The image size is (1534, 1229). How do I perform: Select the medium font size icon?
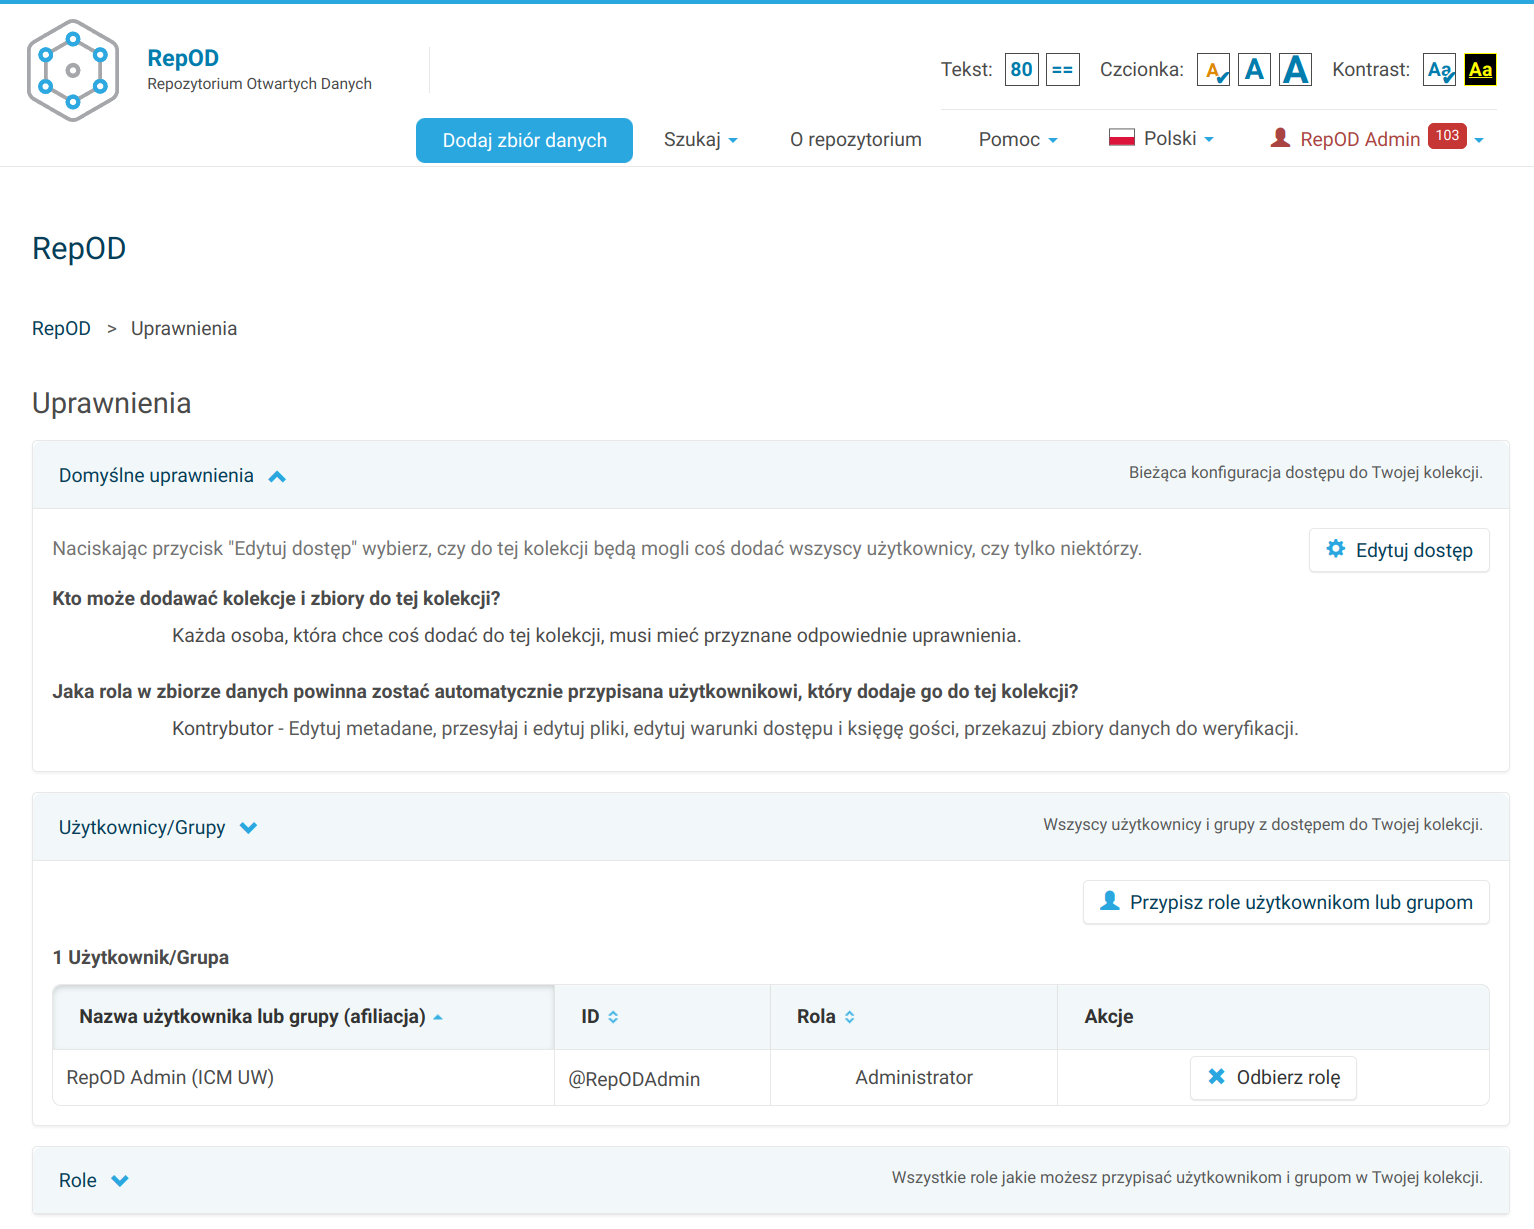point(1254,70)
